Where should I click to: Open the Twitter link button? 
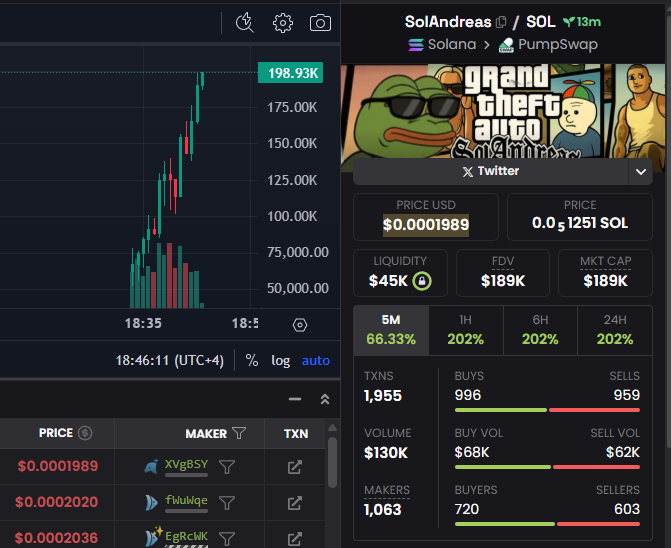490,172
